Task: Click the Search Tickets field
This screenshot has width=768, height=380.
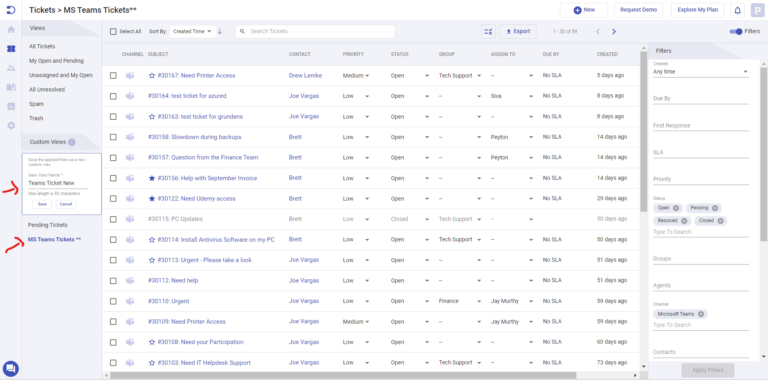Action: (x=315, y=31)
